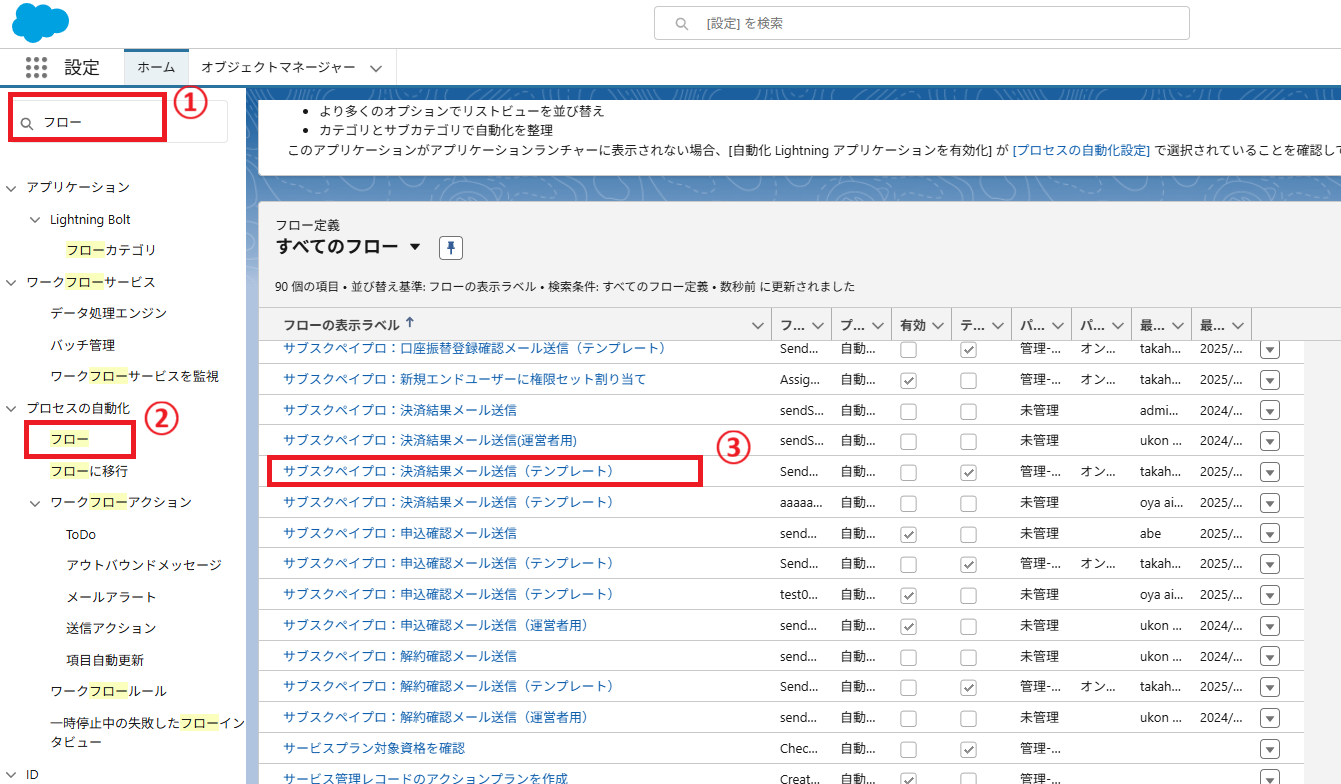Toggle 有効 checkbox for 申込確認メール送信（運営者用）
This screenshot has width=1341, height=784.
908,626
